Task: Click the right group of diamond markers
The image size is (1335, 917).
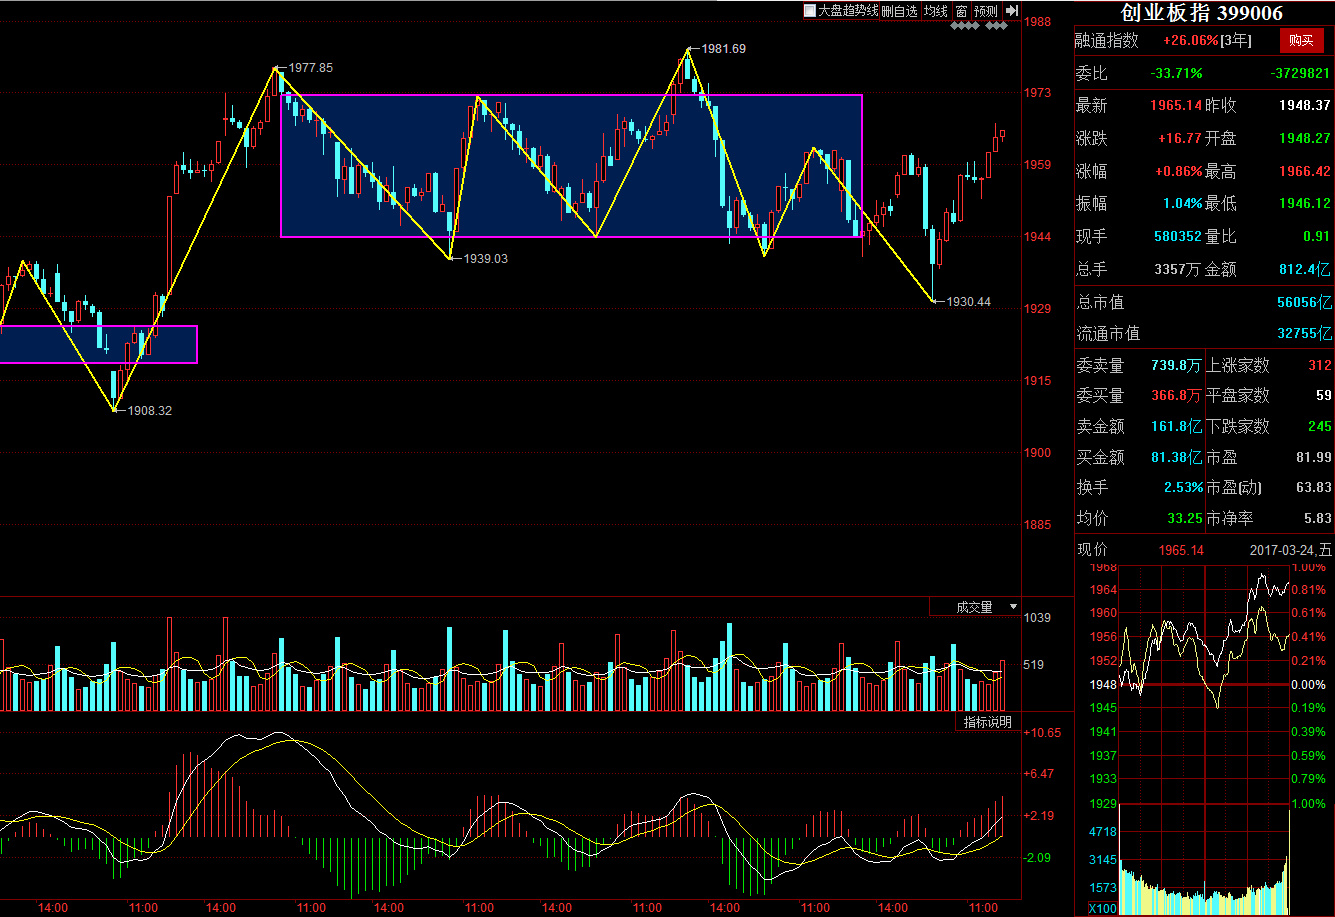Action: pos(996,26)
